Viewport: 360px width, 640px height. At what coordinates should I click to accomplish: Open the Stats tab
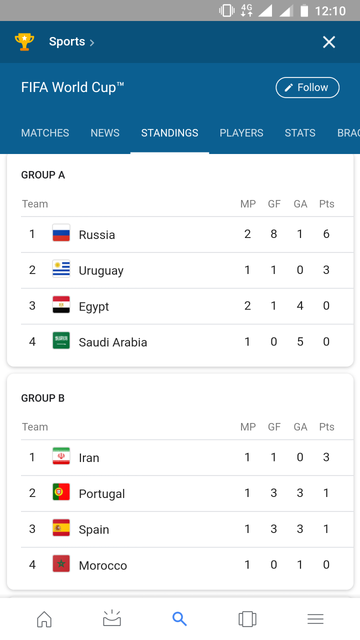coord(300,133)
